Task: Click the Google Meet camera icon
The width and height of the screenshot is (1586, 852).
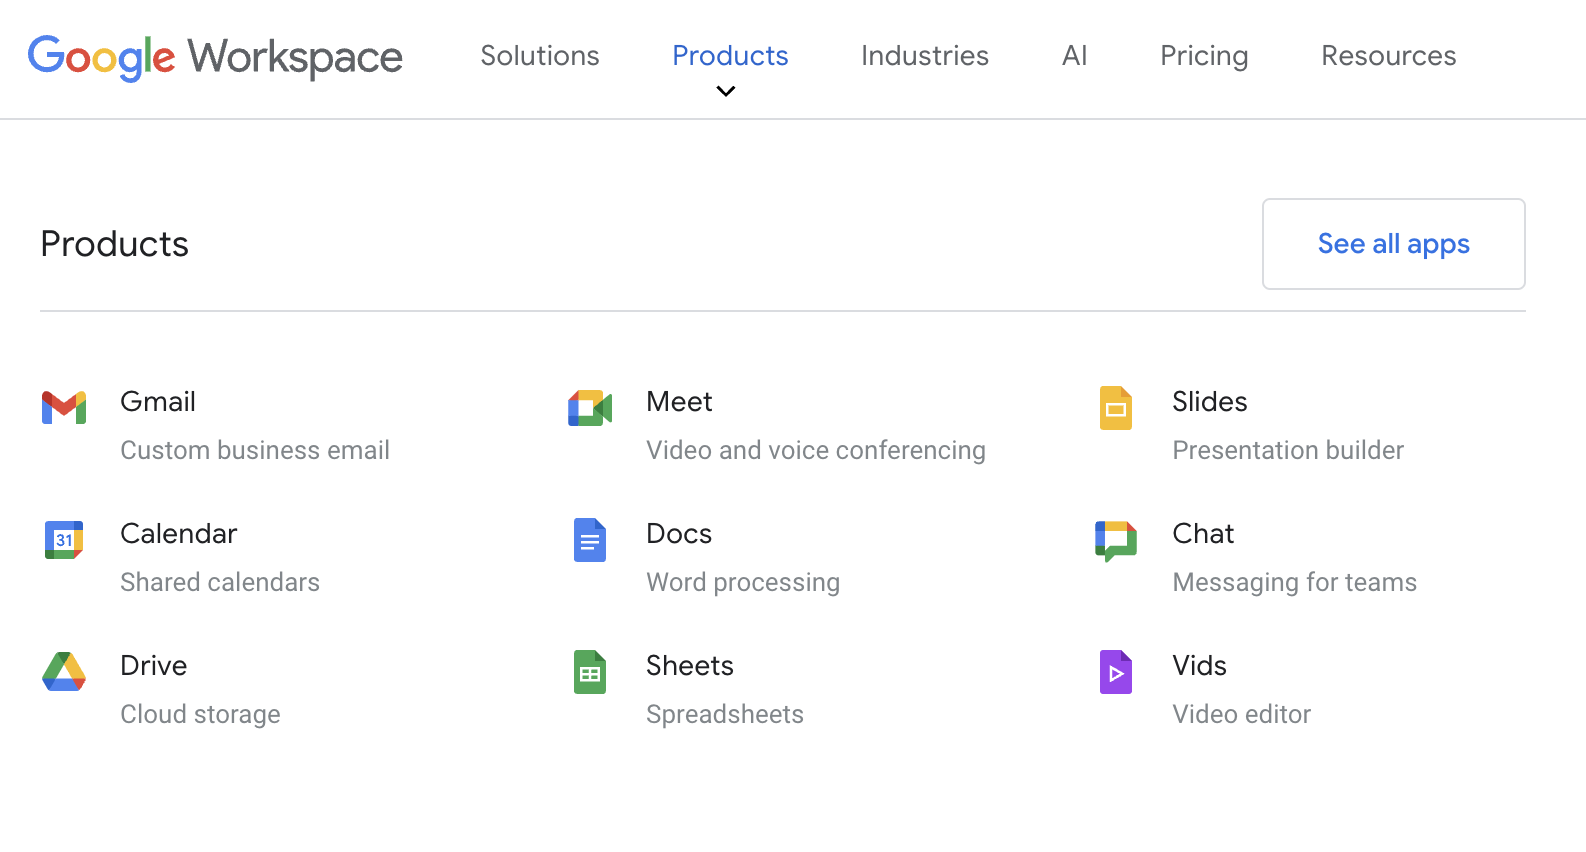Action: pyautogui.click(x=590, y=408)
